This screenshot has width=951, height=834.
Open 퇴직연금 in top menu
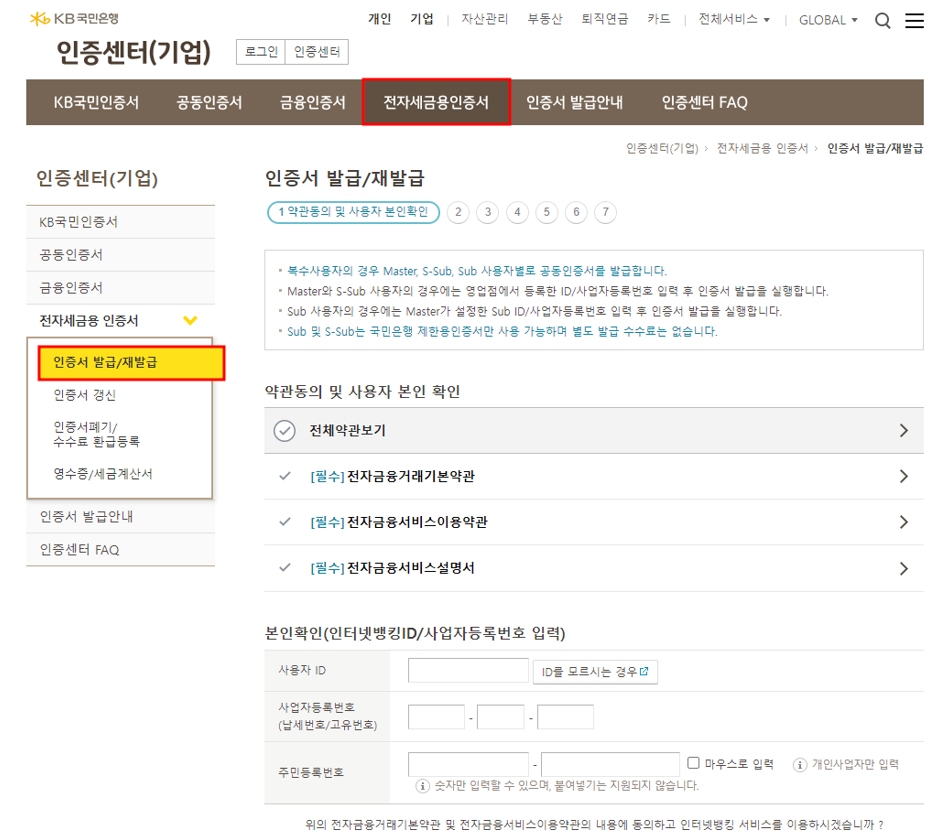coord(604,19)
